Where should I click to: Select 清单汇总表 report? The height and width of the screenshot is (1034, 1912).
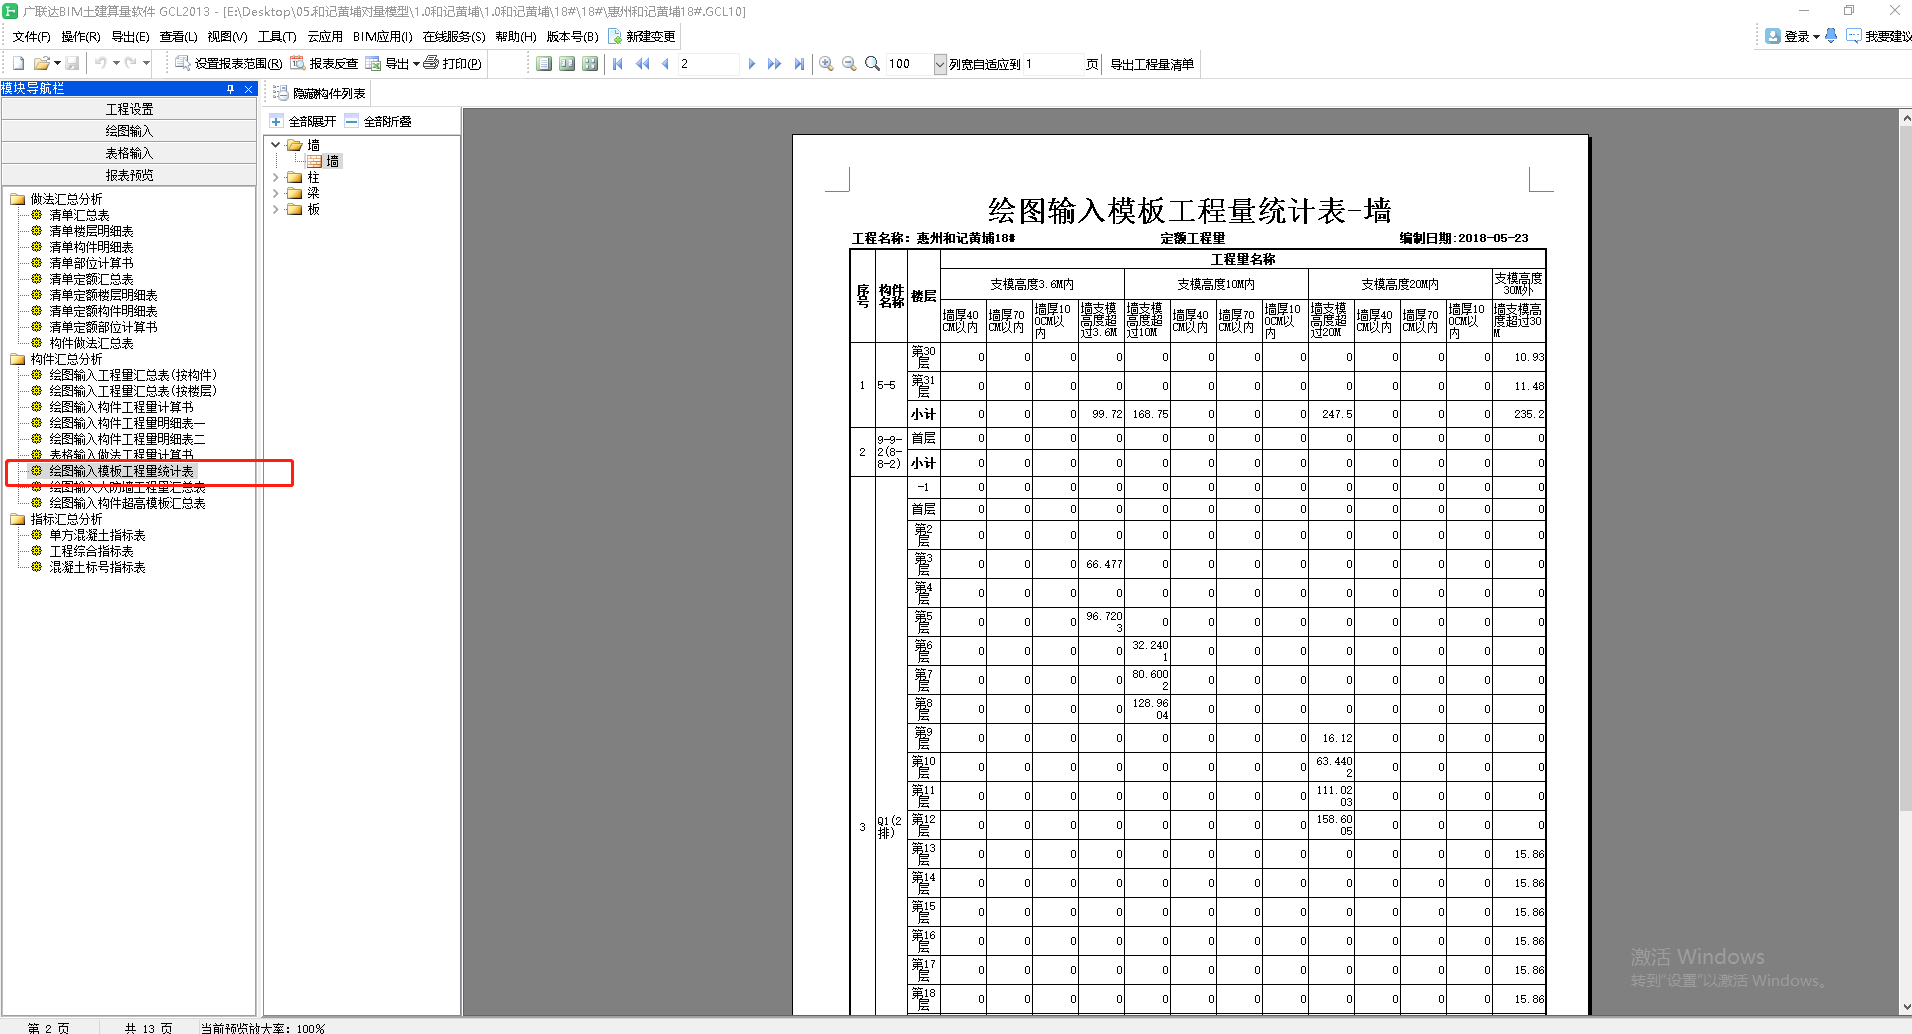pyautogui.click(x=79, y=215)
